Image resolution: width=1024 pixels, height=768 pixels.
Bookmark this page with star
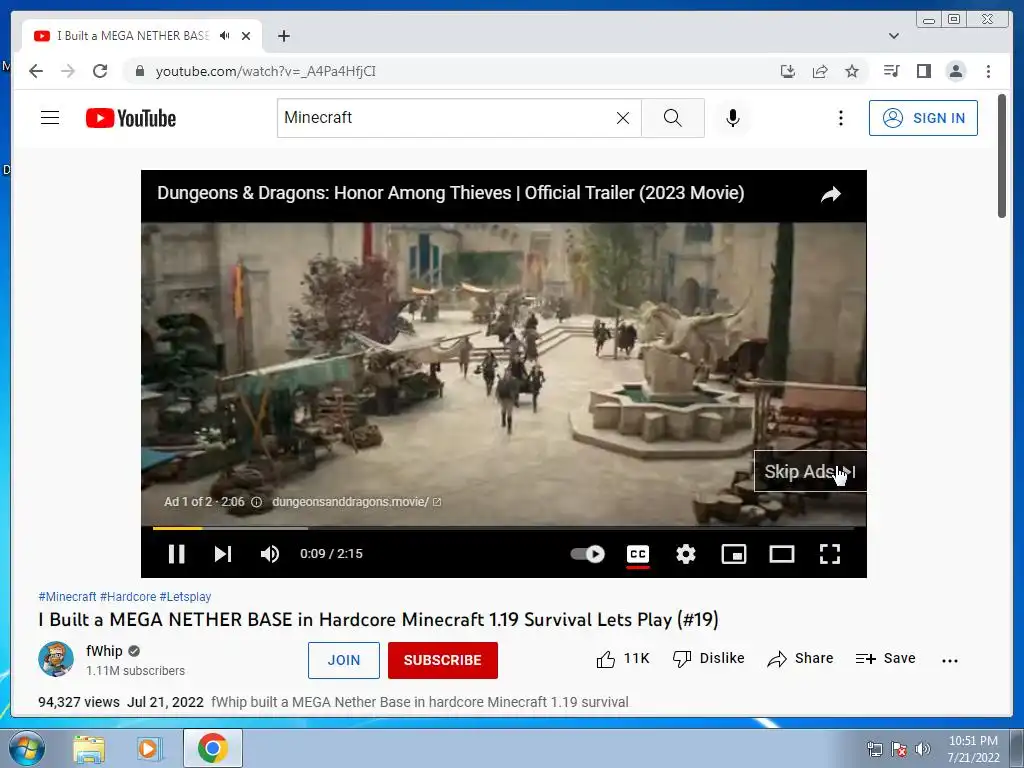click(x=852, y=71)
